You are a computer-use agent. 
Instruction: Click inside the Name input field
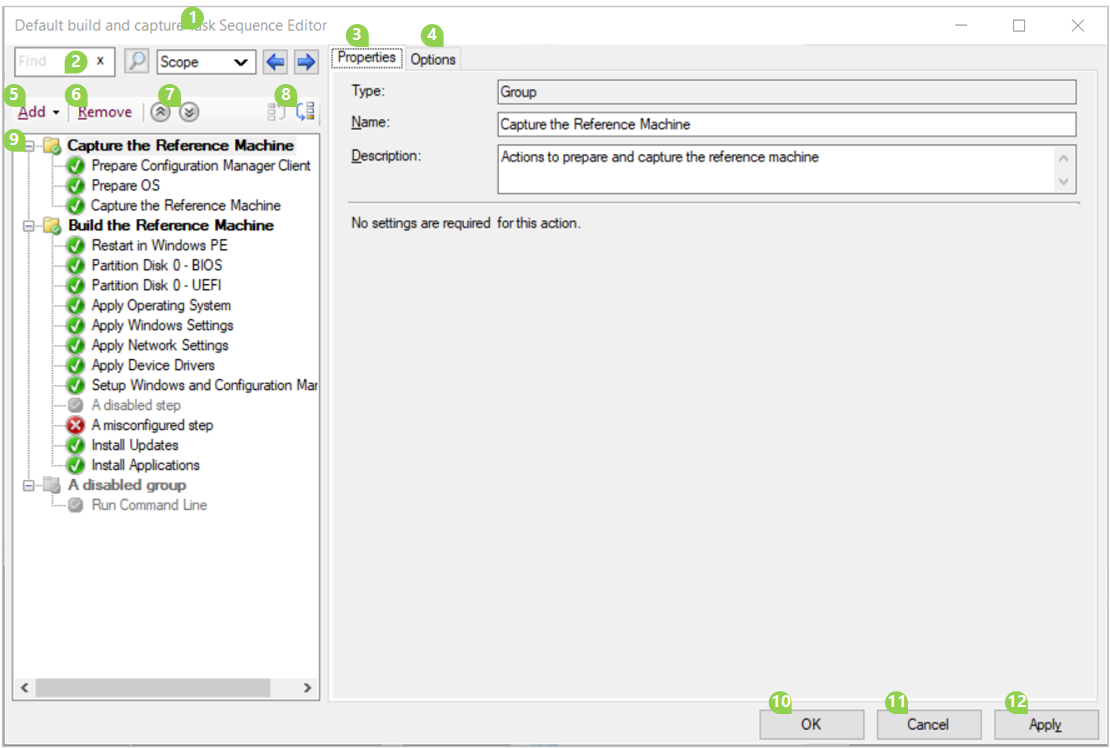tap(785, 124)
